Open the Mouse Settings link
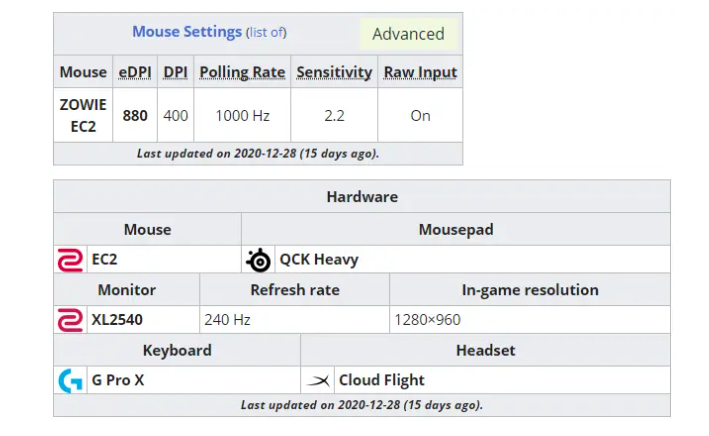Viewport: 709px width, 436px height. point(187,32)
